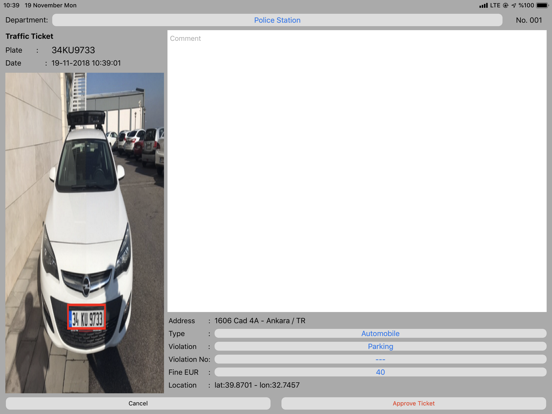Viewport: 552px width, 414px height.
Task: Tap the Department label
Action: click(27, 20)
